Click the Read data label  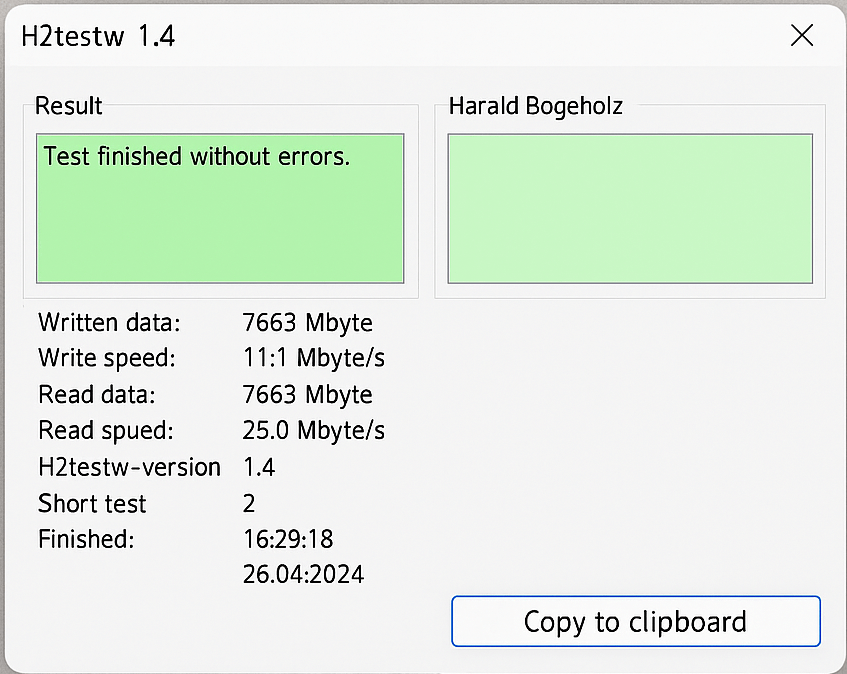pos(97,395)
